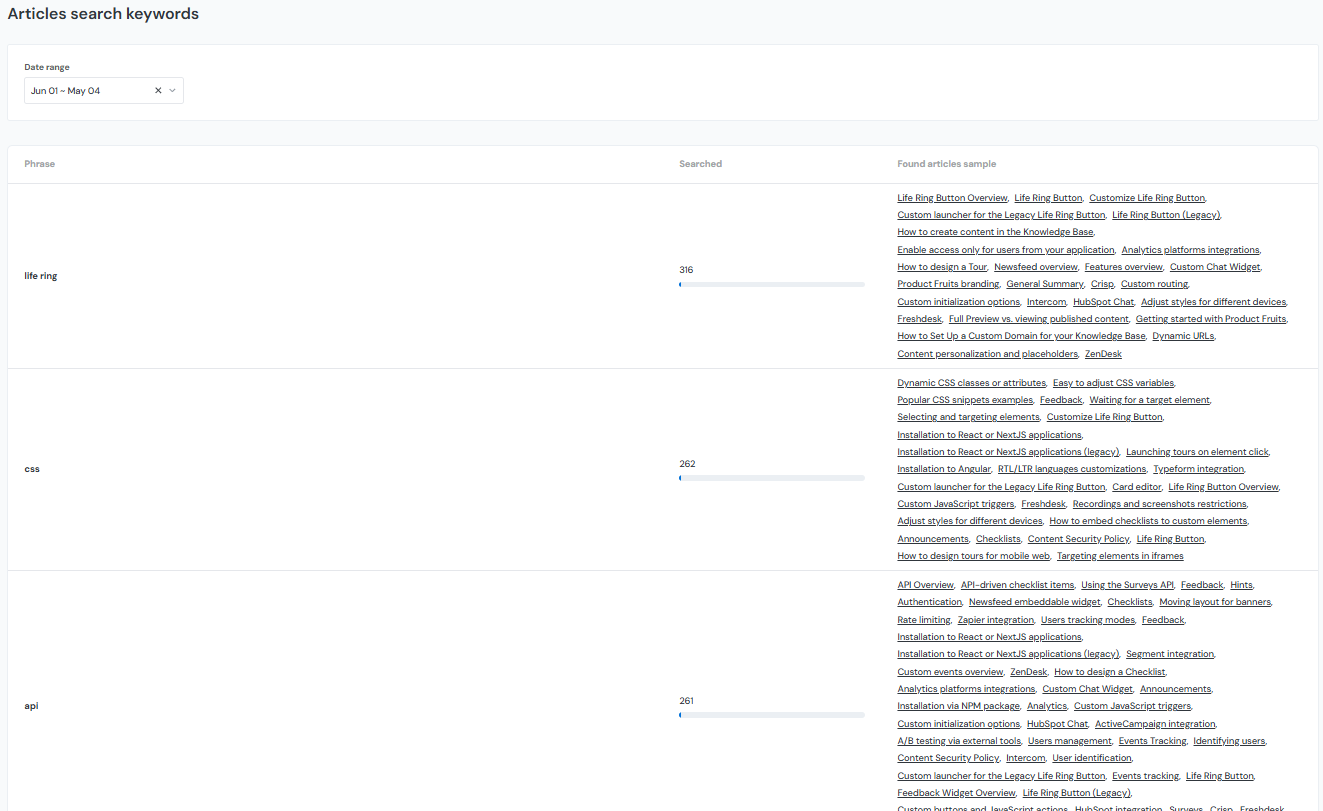Clear the selected date range
This screenshot has width=1323, height=811.
click(158, 90)
